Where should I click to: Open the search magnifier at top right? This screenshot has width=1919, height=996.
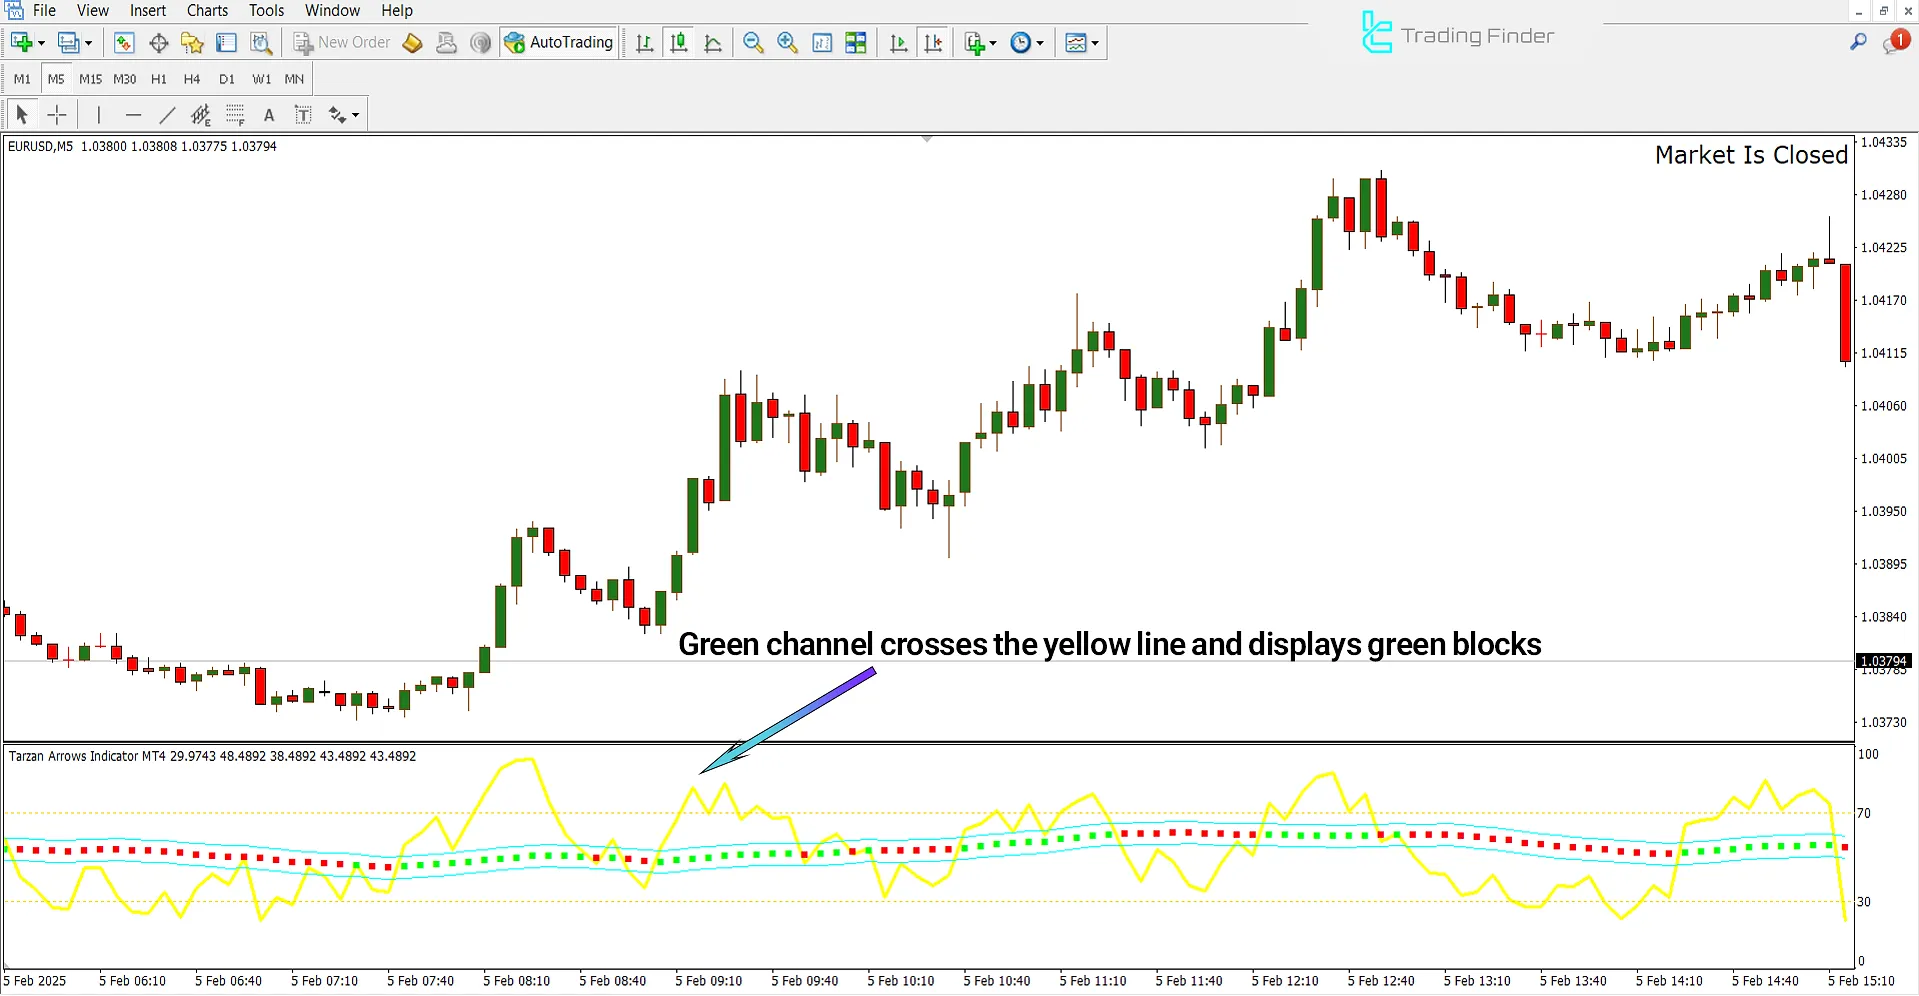pyautogui.click(x=1858, y=42)
